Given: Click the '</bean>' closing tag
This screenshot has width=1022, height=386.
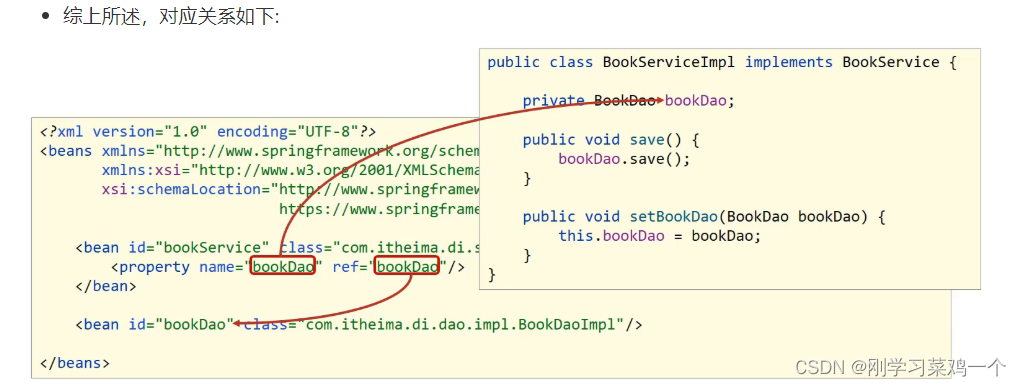Looking at the screenshot, I should click(x=106, y=286).
